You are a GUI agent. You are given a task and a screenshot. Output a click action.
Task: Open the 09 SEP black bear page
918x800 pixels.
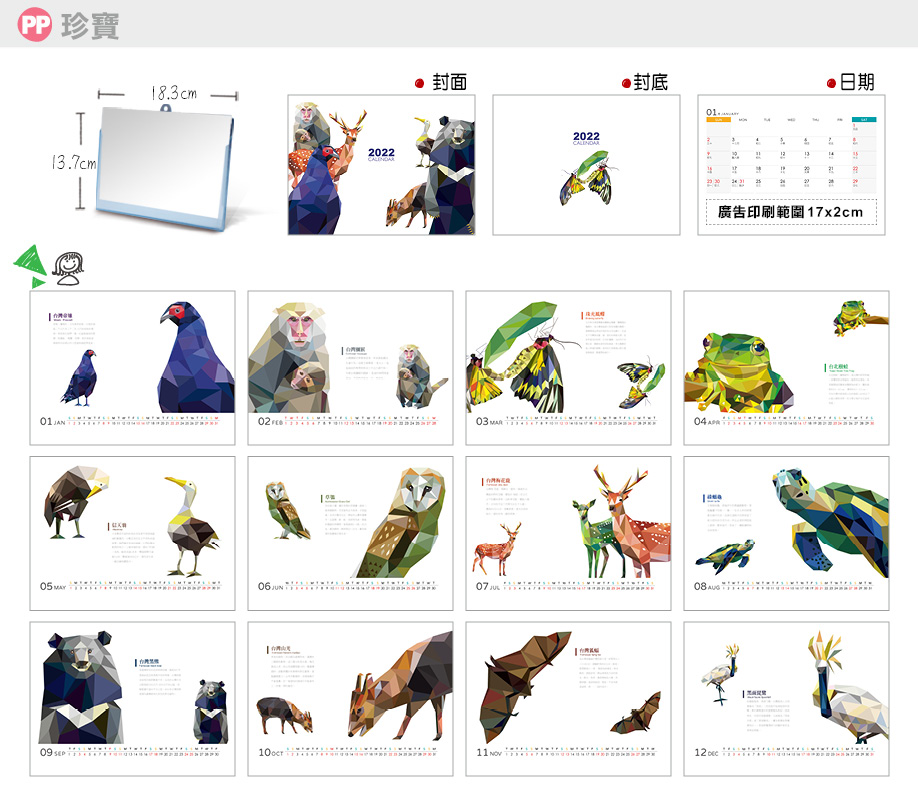(x=132, y=698)
